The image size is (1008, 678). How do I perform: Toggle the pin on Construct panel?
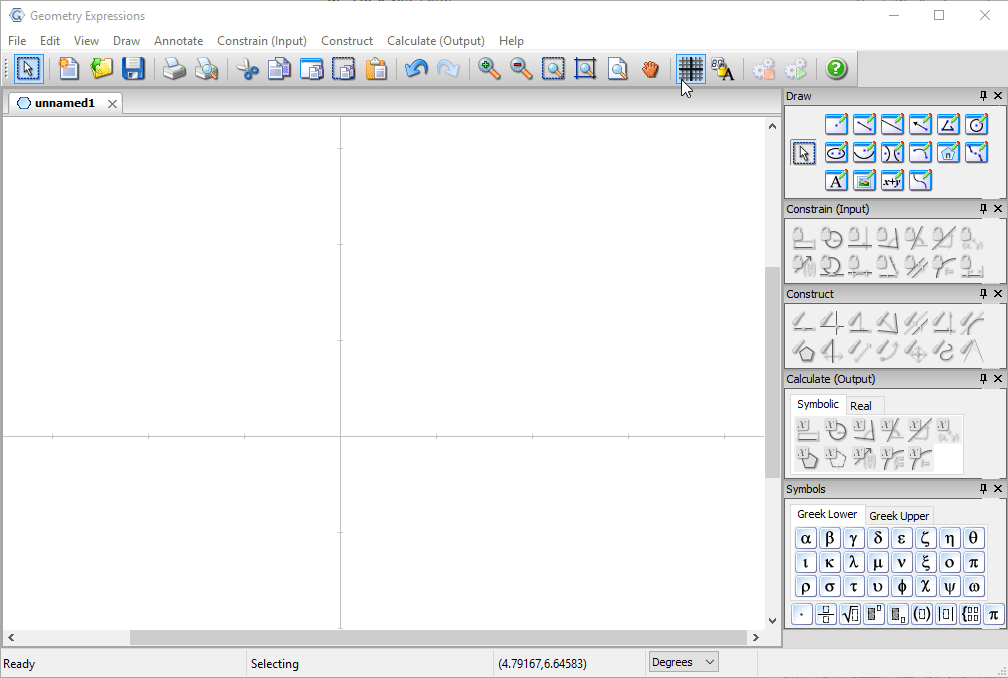tap(983, 294)
